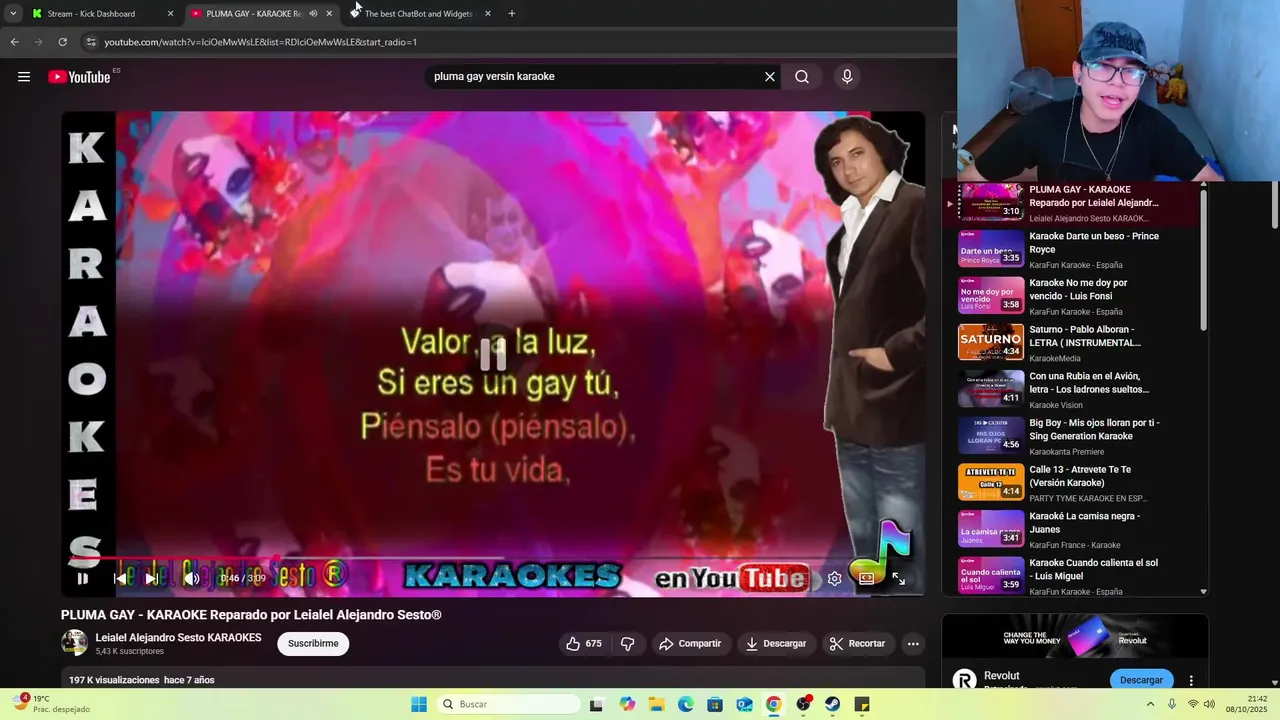The width and height of the screenshot is (1280, 720).
Task: Open the tab search dropdown arrow
Action: pyautogui.click(x=13, y=14)
